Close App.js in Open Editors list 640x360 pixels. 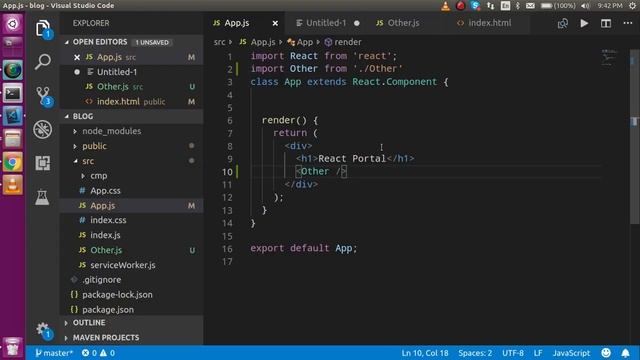pos(77,57)
